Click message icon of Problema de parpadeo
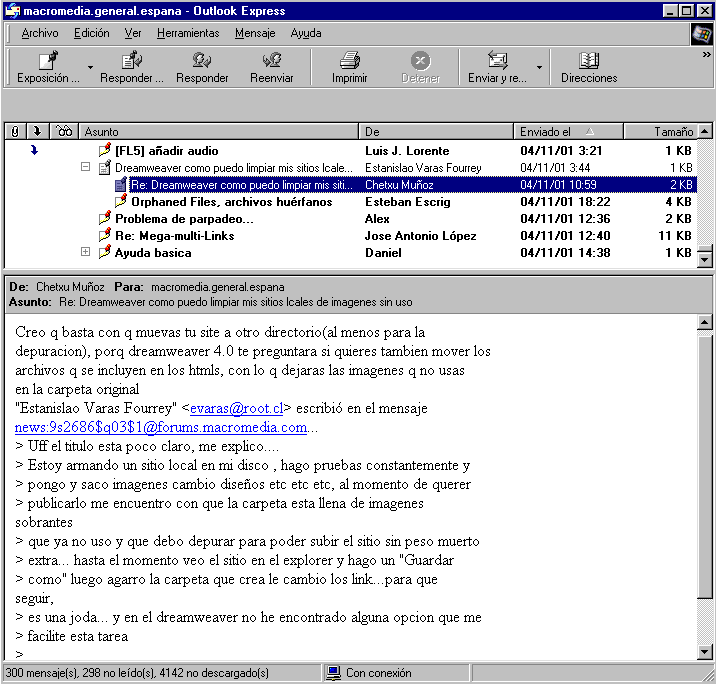 [105, 218]
